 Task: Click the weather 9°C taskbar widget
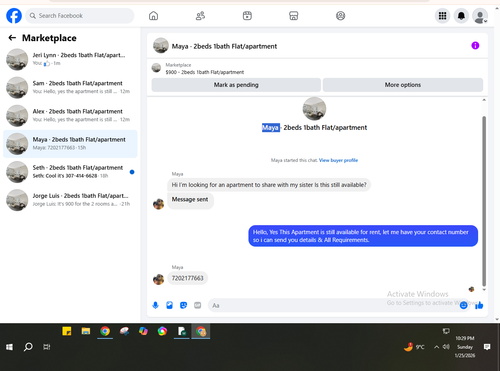coord(414,347)
